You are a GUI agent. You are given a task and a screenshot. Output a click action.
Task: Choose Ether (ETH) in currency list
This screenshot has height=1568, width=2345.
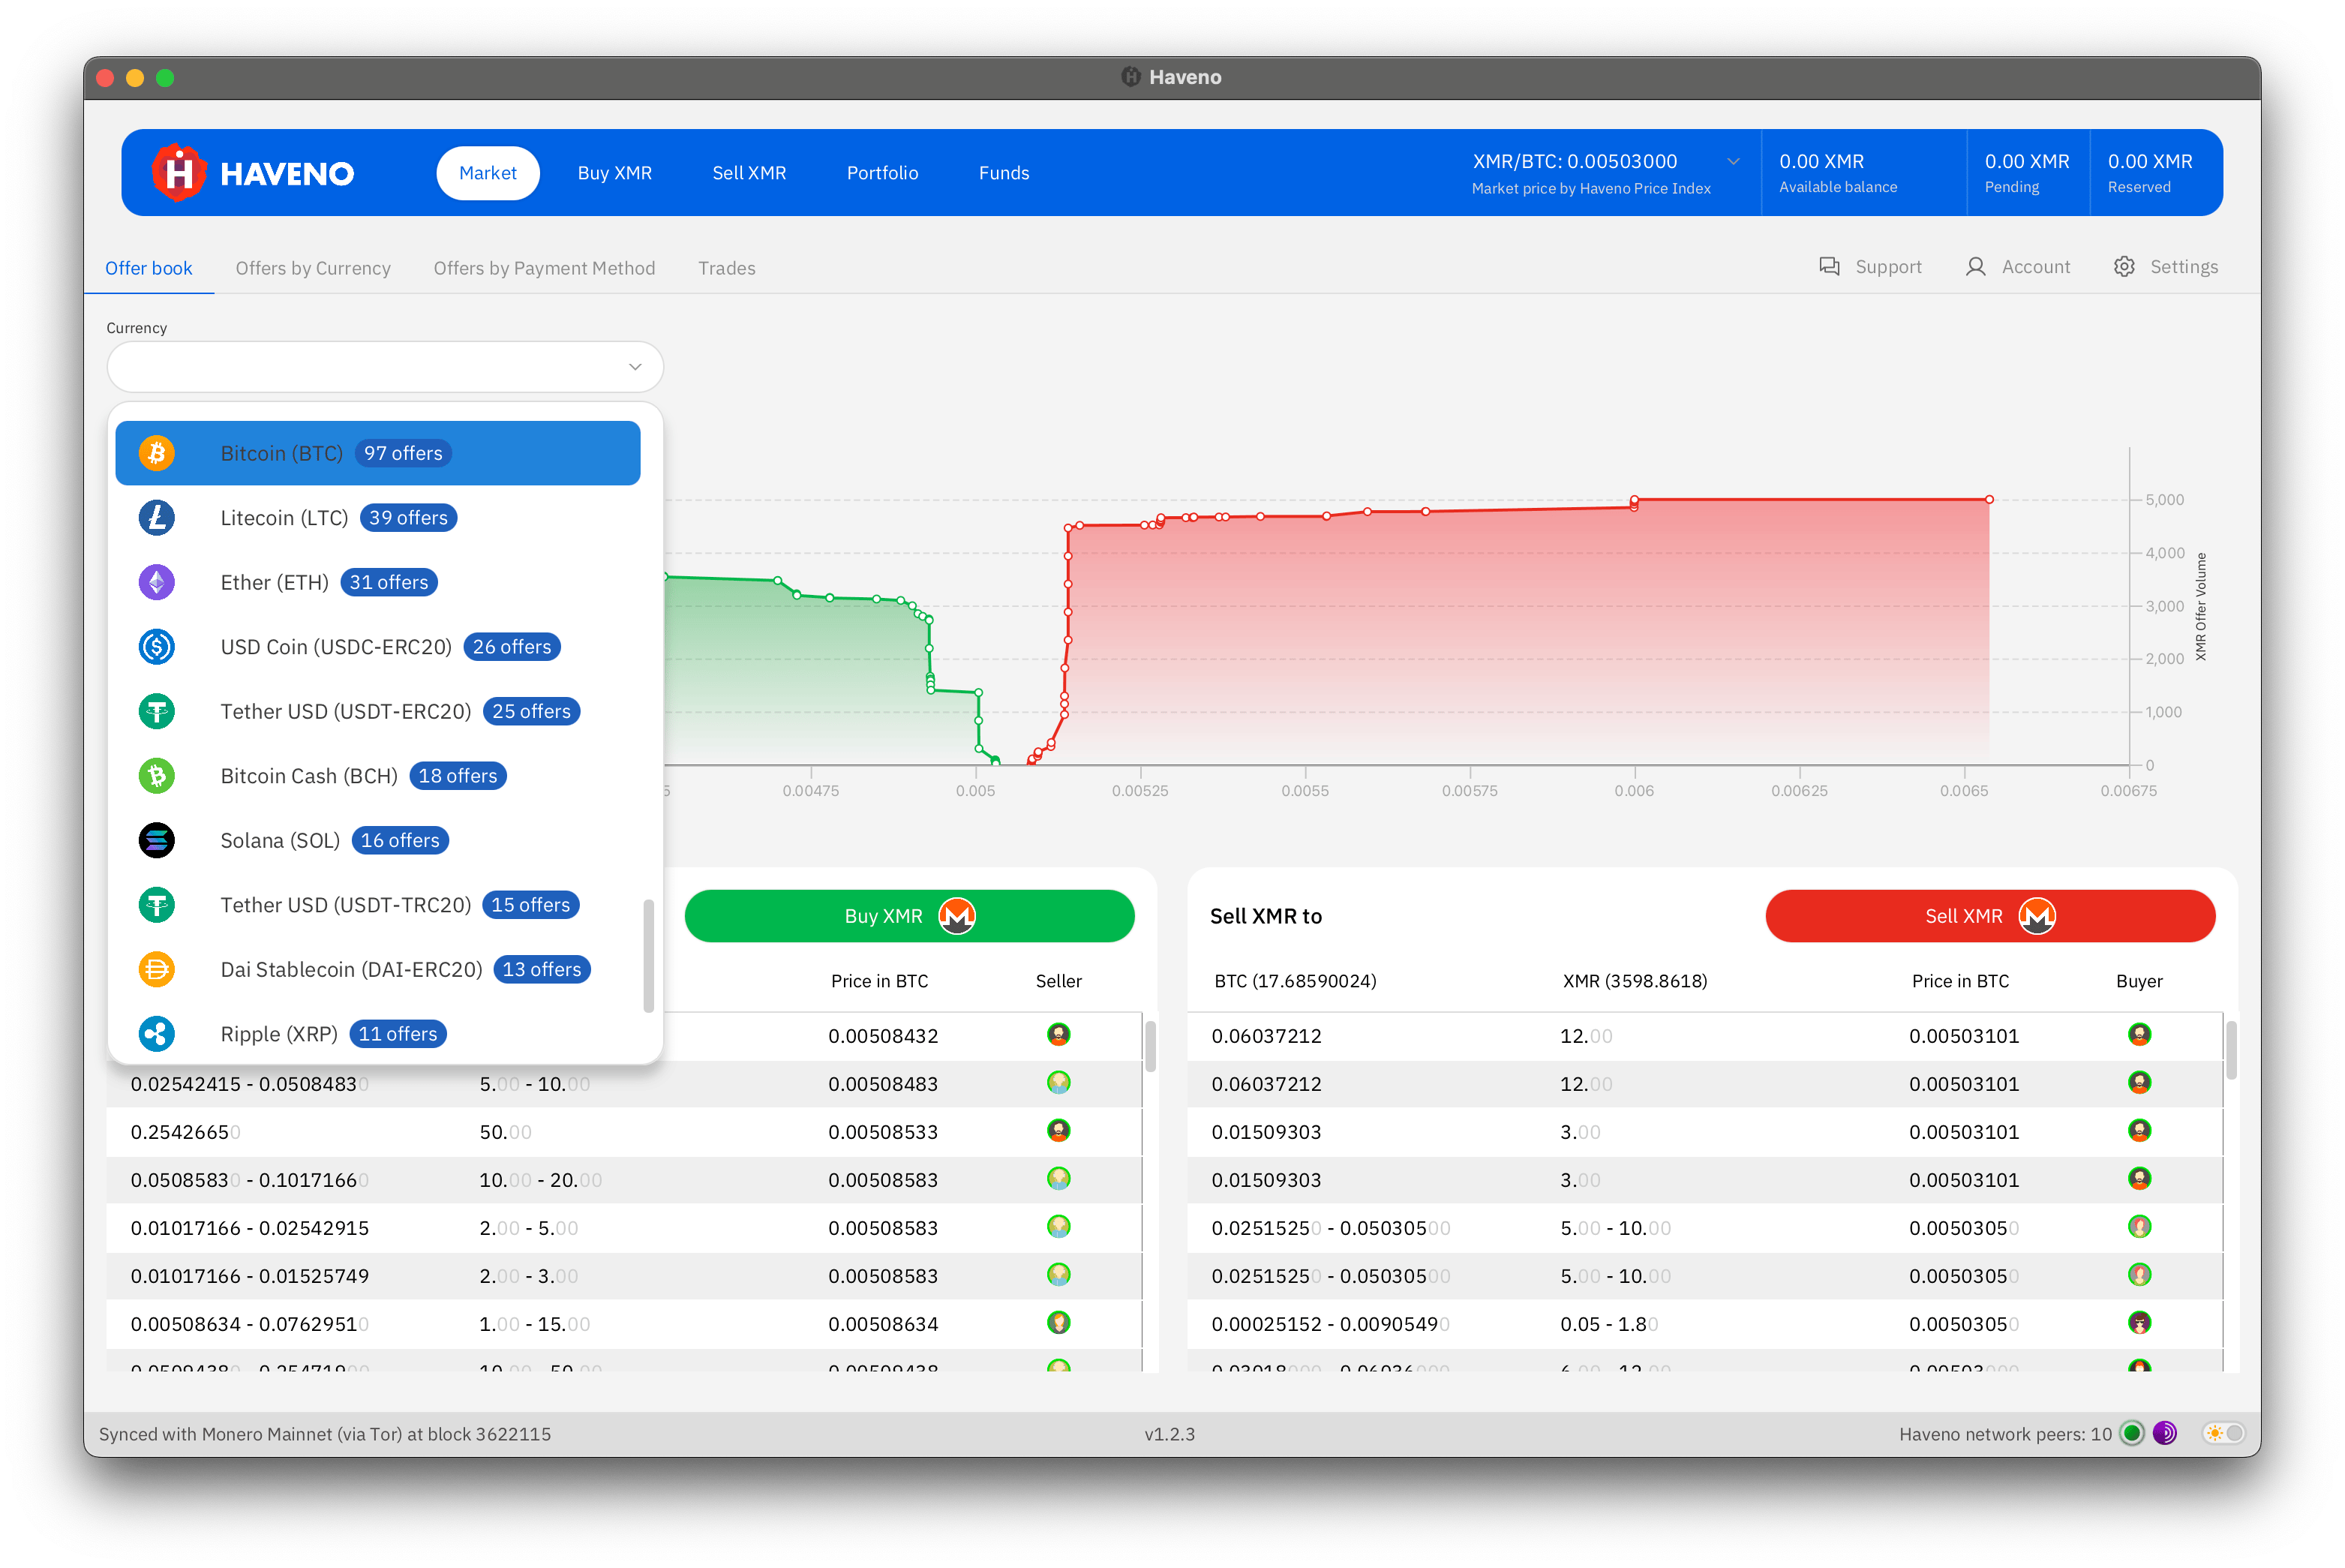[x=274, y=582]
